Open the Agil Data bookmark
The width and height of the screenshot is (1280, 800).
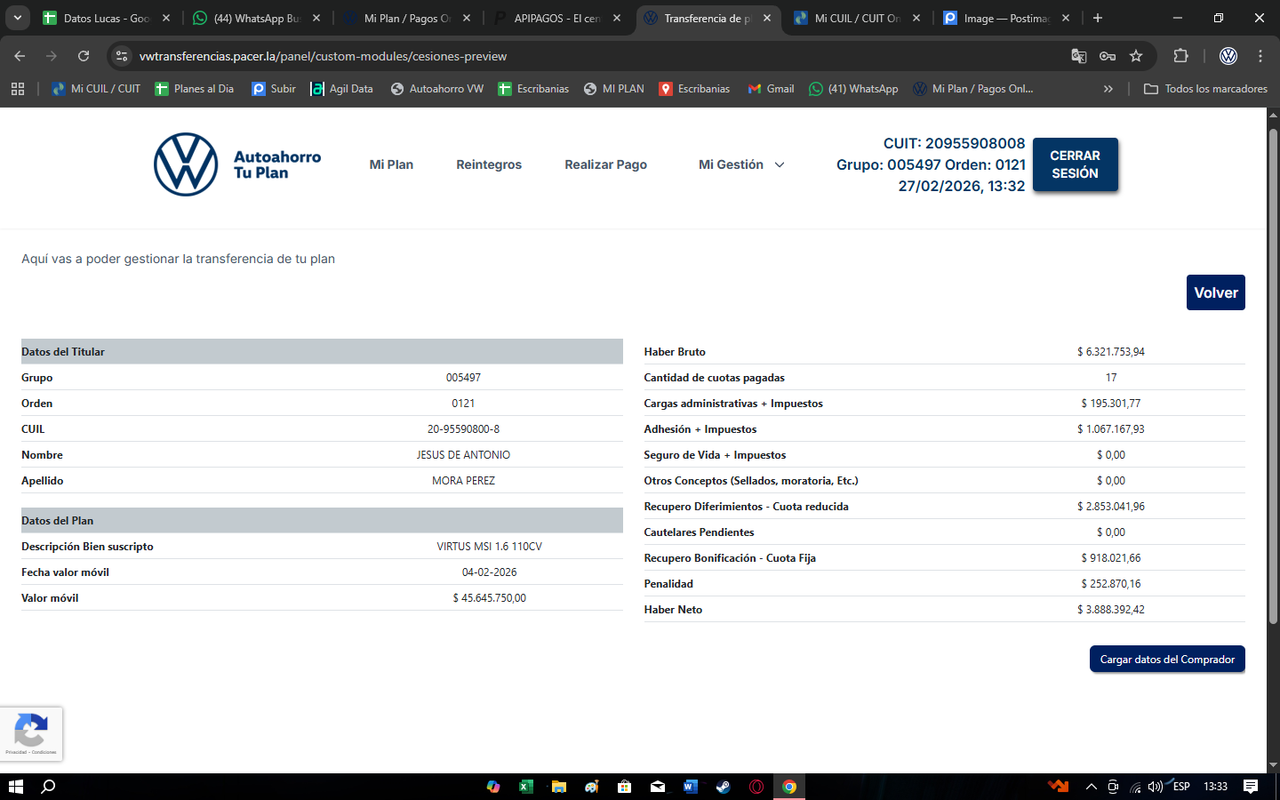click(x=342, y=88)
